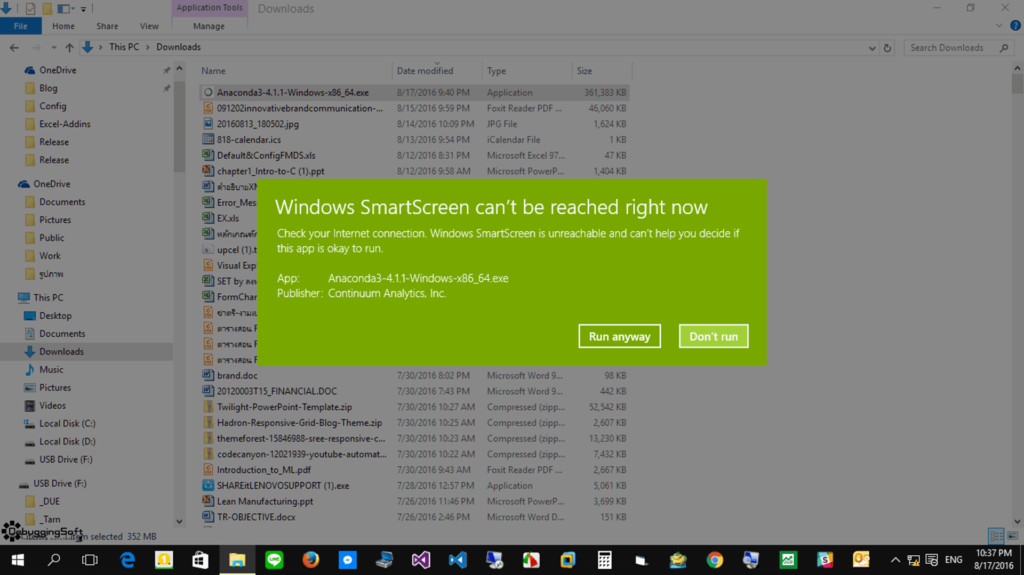Viewport: 1024px width, 575px height.
Task: Open Music folder in navigation pane
Action: [x=51, y=370]
